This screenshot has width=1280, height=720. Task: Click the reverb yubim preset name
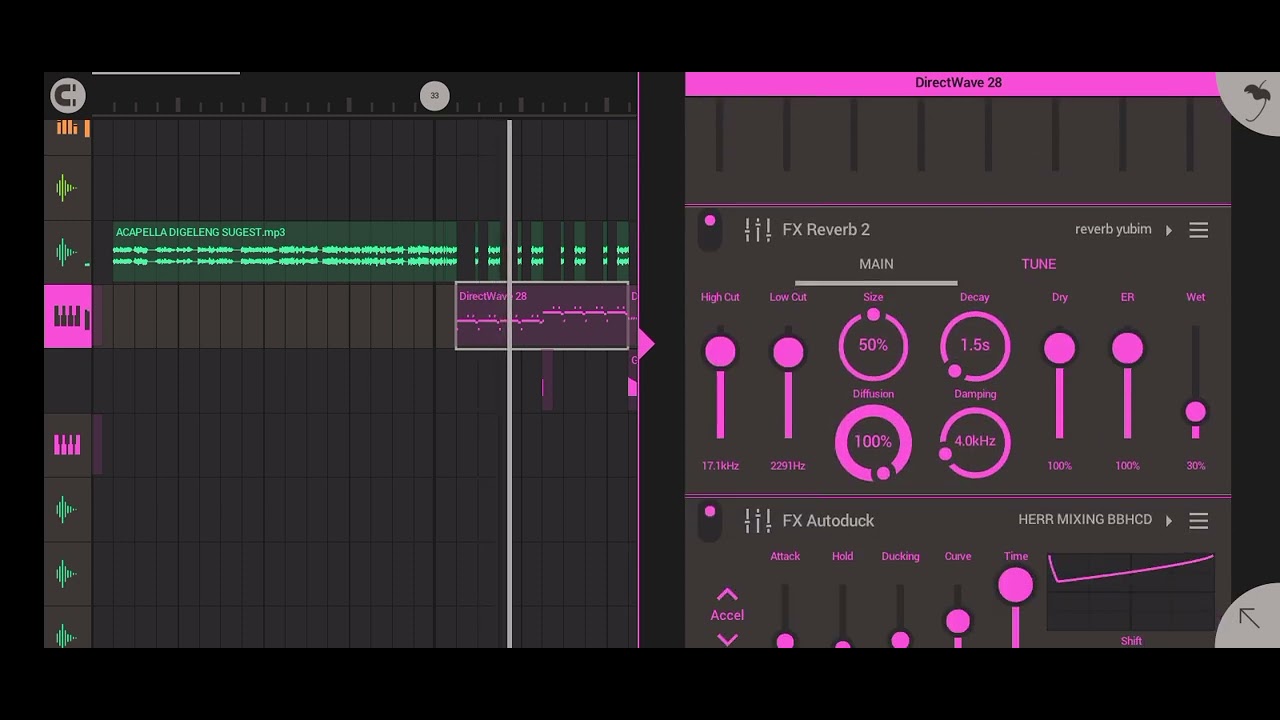point(1113,230)
